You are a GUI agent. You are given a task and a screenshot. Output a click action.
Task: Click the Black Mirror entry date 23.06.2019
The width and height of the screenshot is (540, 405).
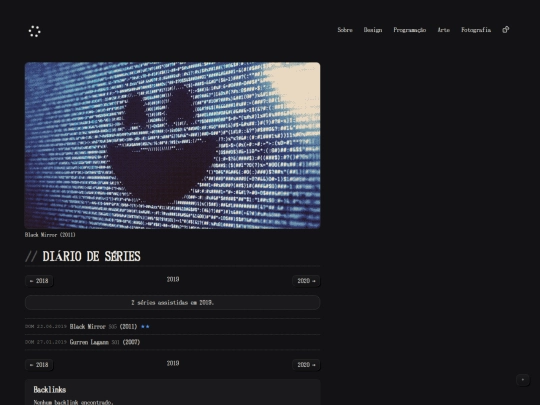(x=46, y=326)
